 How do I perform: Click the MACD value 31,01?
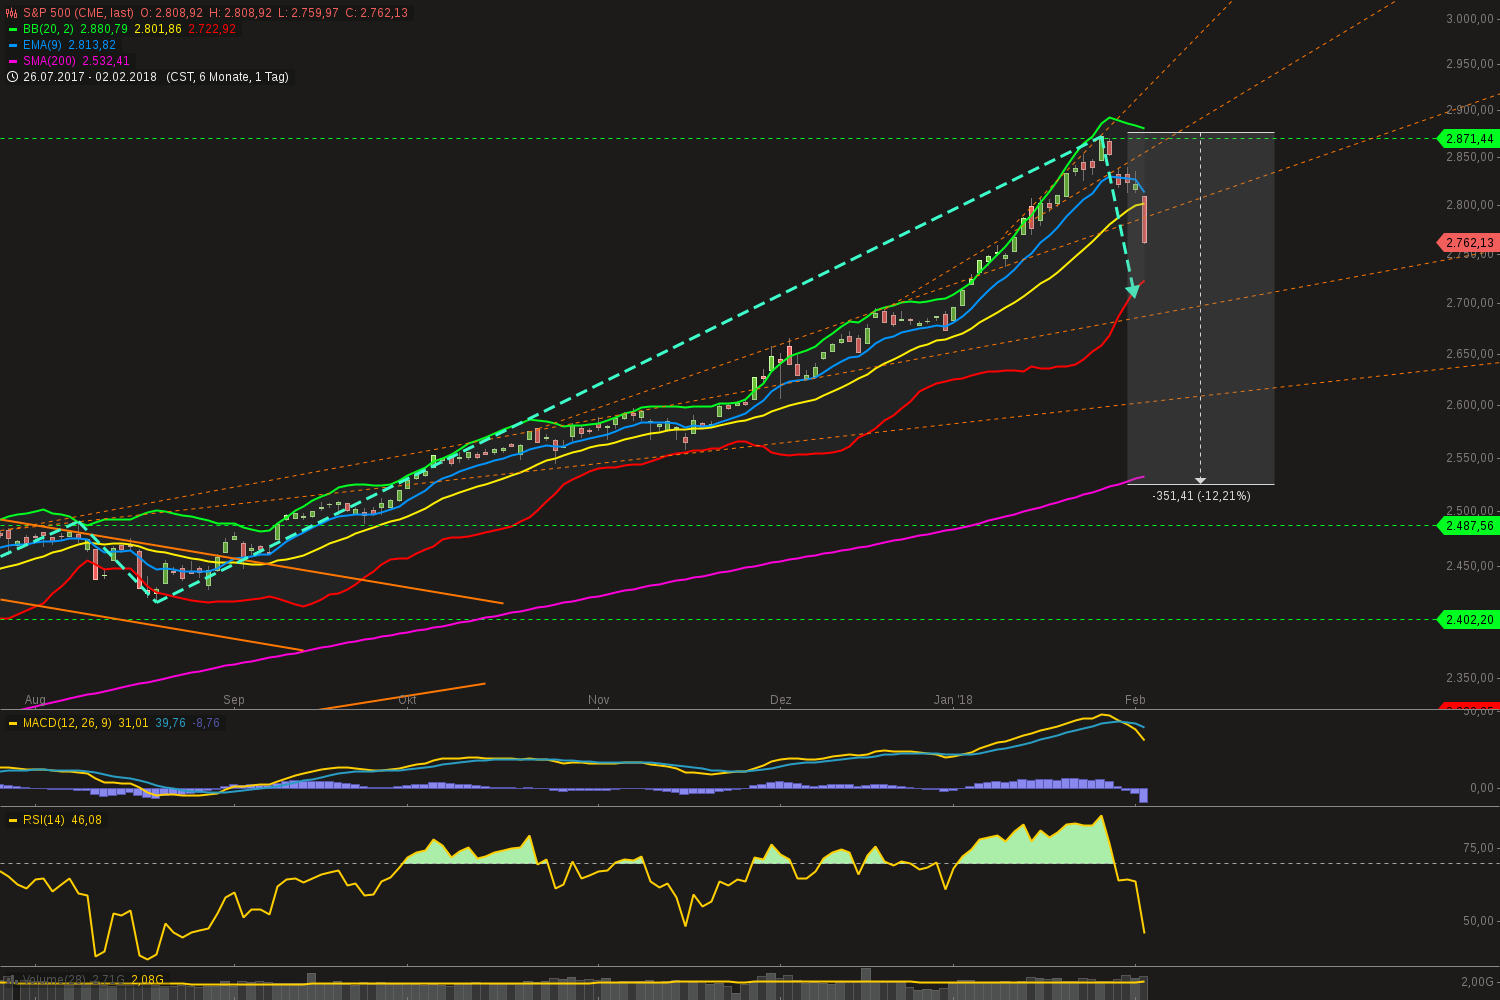pyautogui.click(x=133, y=723)
